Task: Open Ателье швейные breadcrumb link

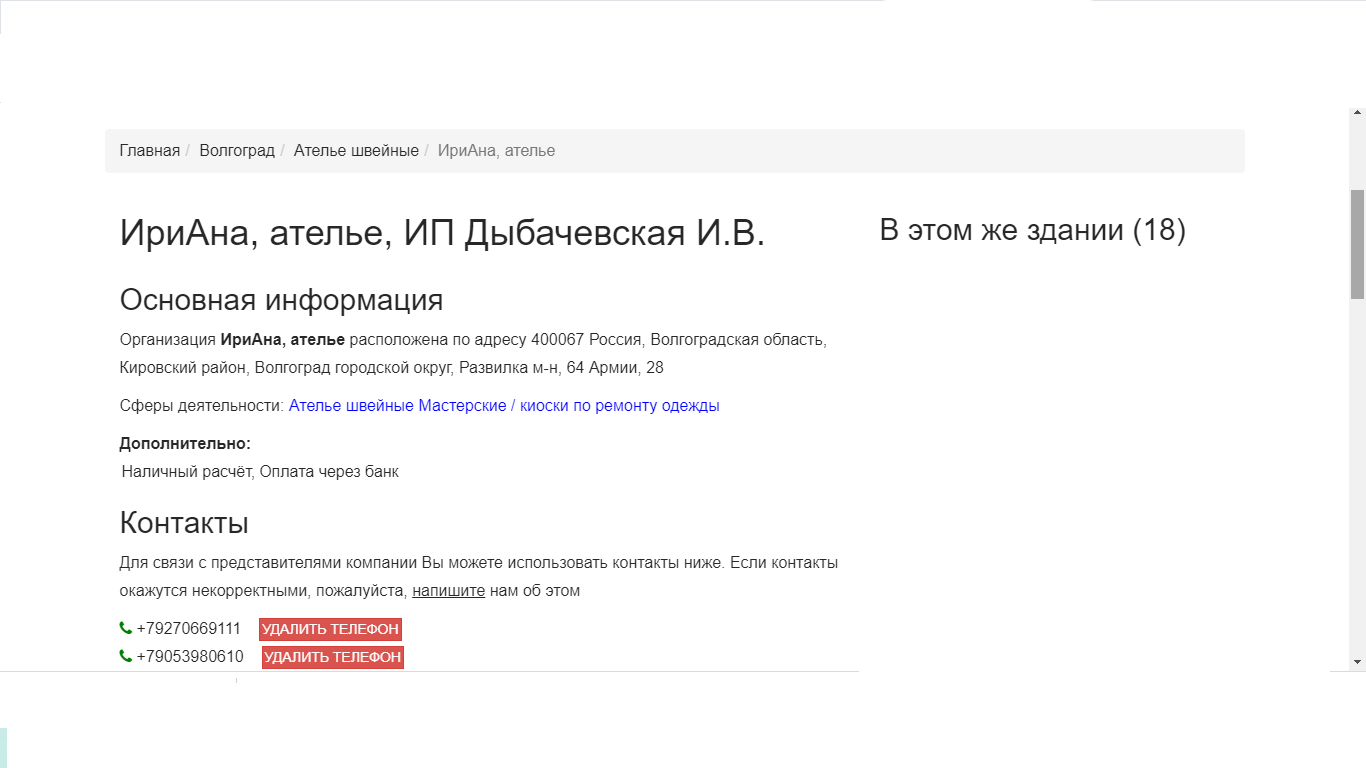Action: 356,151
